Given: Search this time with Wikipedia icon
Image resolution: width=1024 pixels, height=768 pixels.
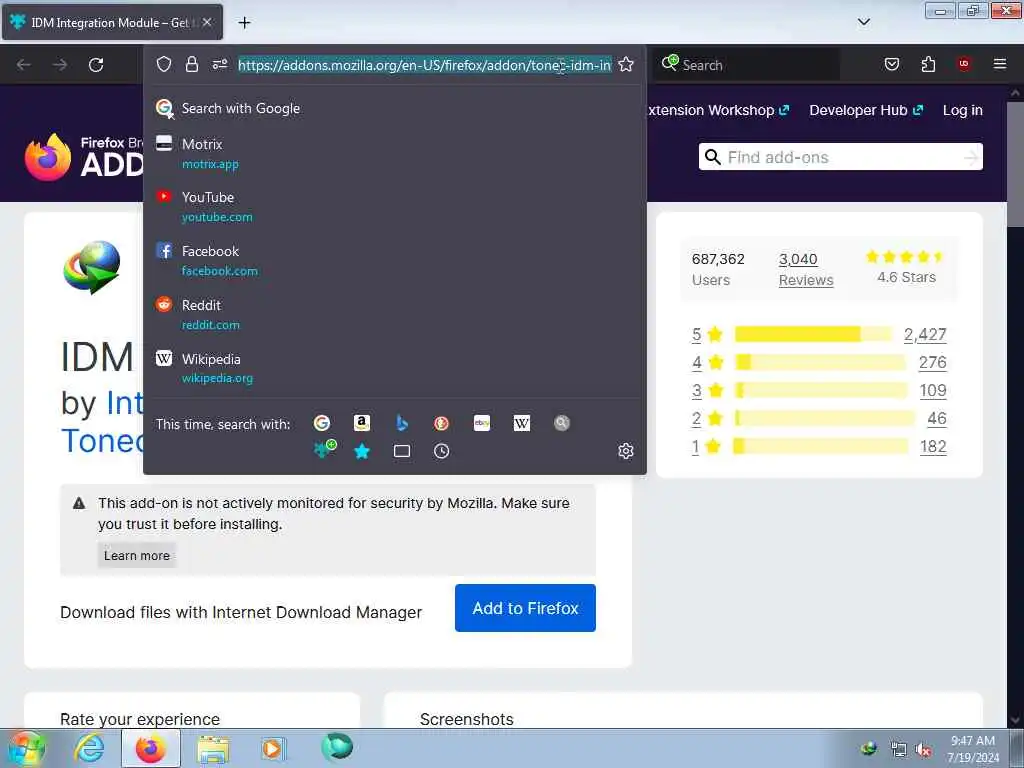Looking at the screenshot, I should tap(522, 423).
